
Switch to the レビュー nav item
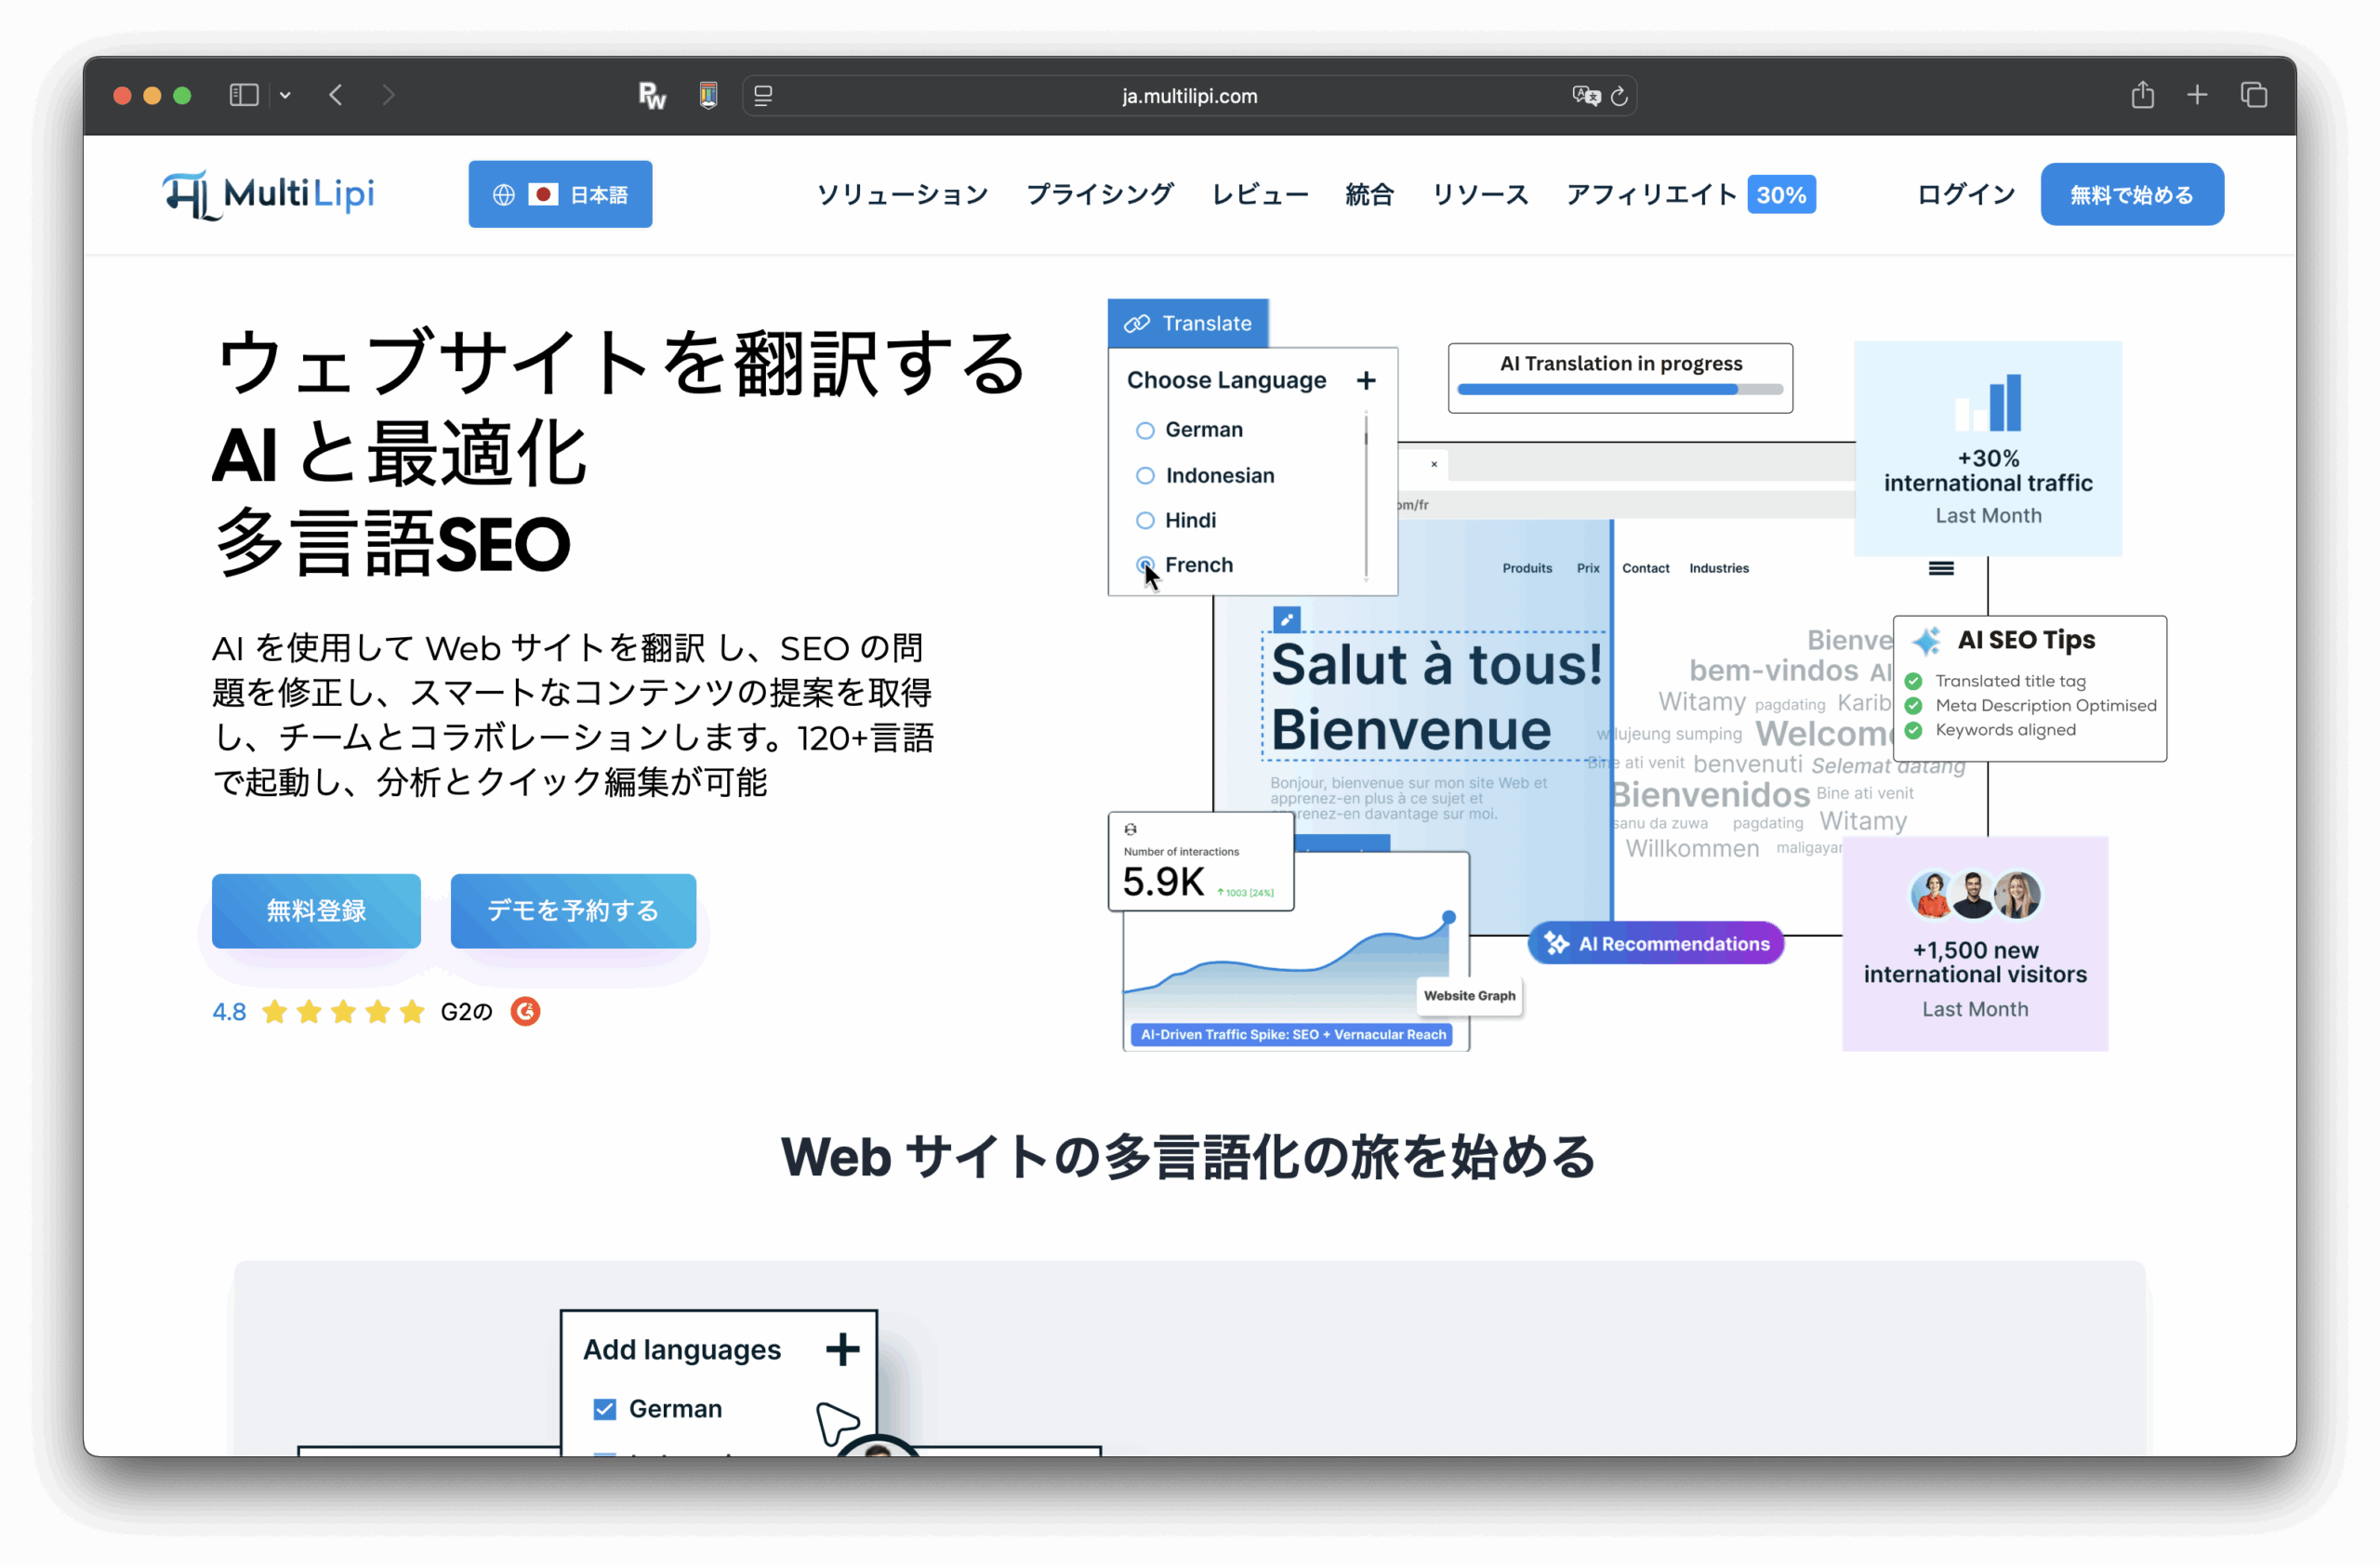1259,194
